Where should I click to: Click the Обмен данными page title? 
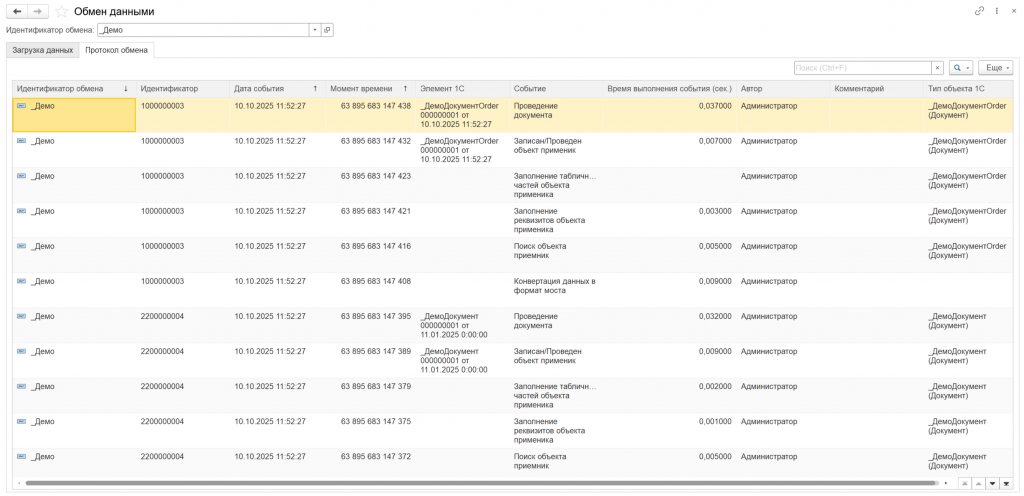(114, 12)
